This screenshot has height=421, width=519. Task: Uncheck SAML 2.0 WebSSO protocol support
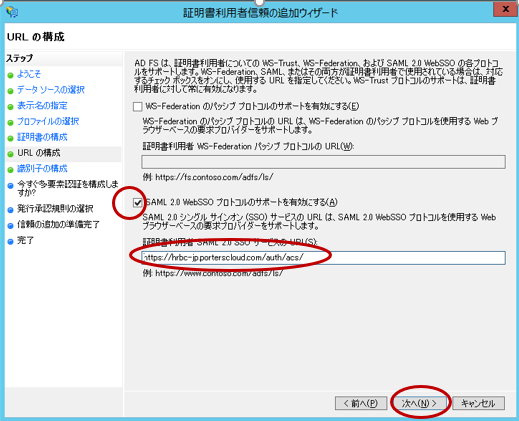pos(137,202)
